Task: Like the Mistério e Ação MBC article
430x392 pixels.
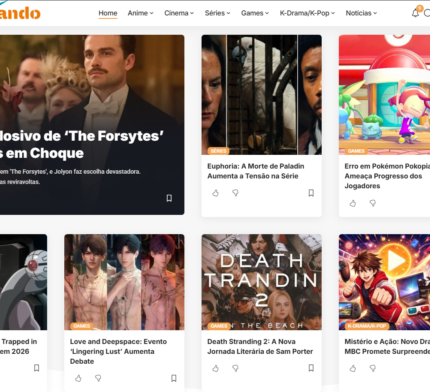Action: tap(353, 368)
